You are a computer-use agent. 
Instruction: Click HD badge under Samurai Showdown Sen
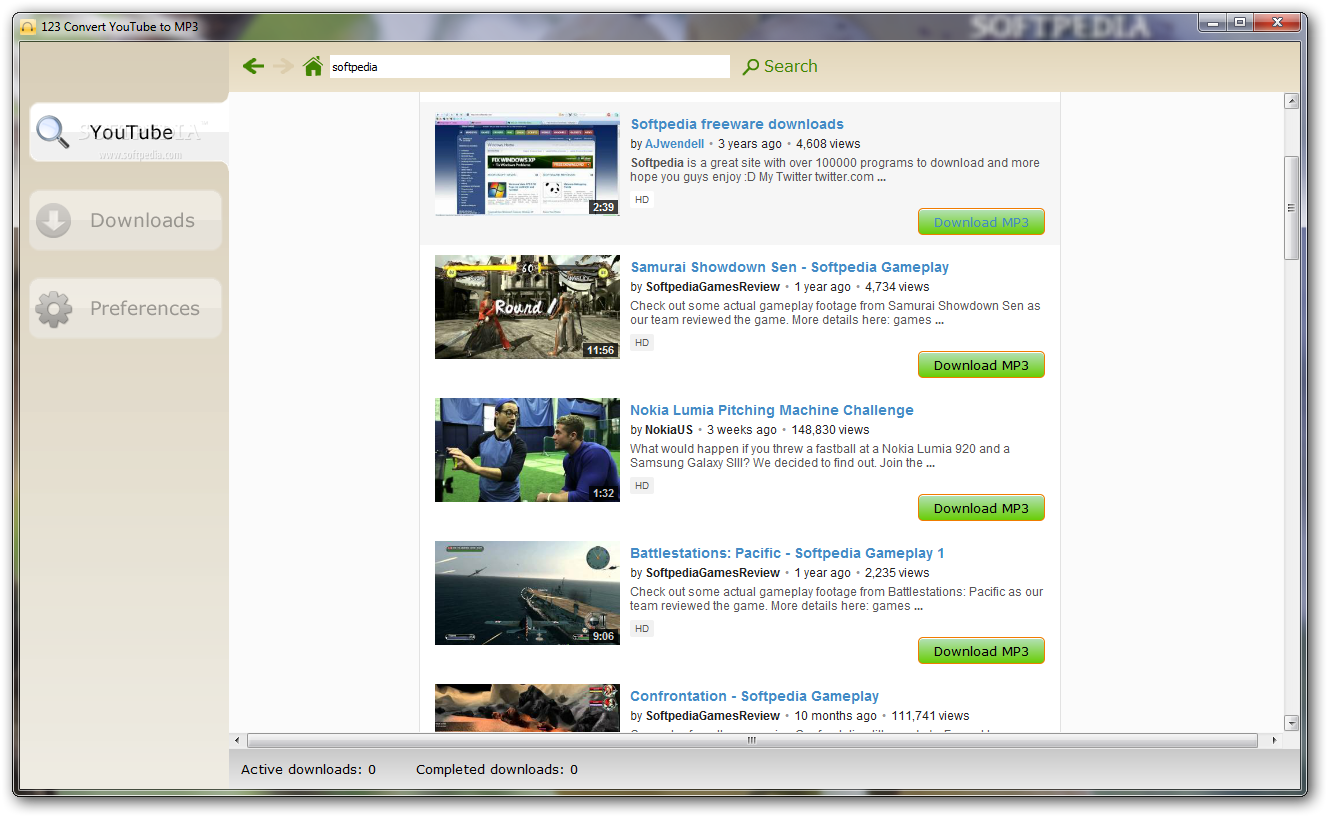pos(642,343)
